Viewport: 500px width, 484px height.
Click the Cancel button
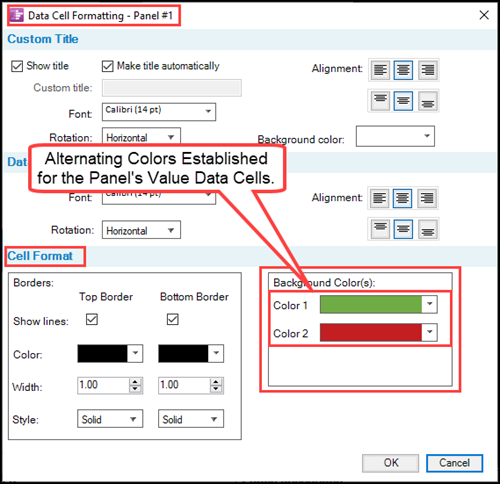[454, 463]
